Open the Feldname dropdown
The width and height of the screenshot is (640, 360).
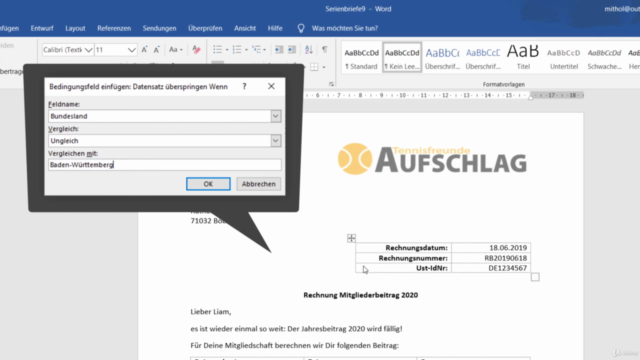click(x=276, y=116)
